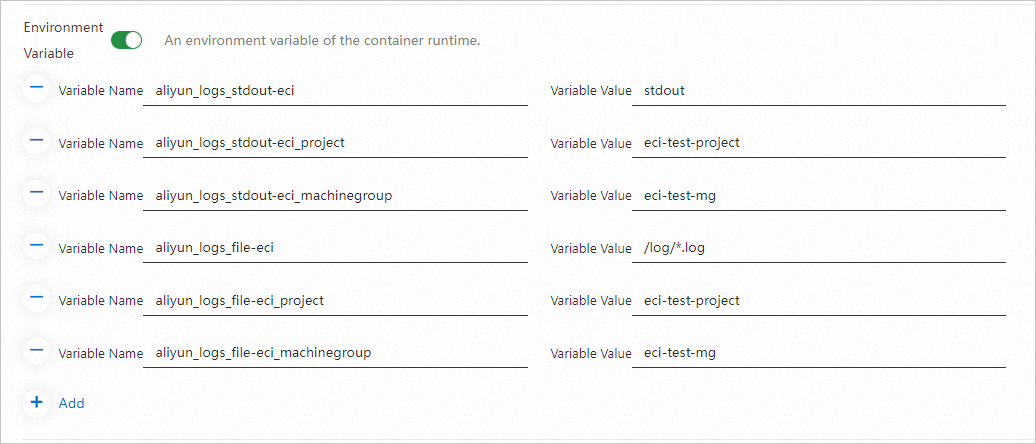
Task: Click the plus icon to add variable
Action: pos(37,402)
